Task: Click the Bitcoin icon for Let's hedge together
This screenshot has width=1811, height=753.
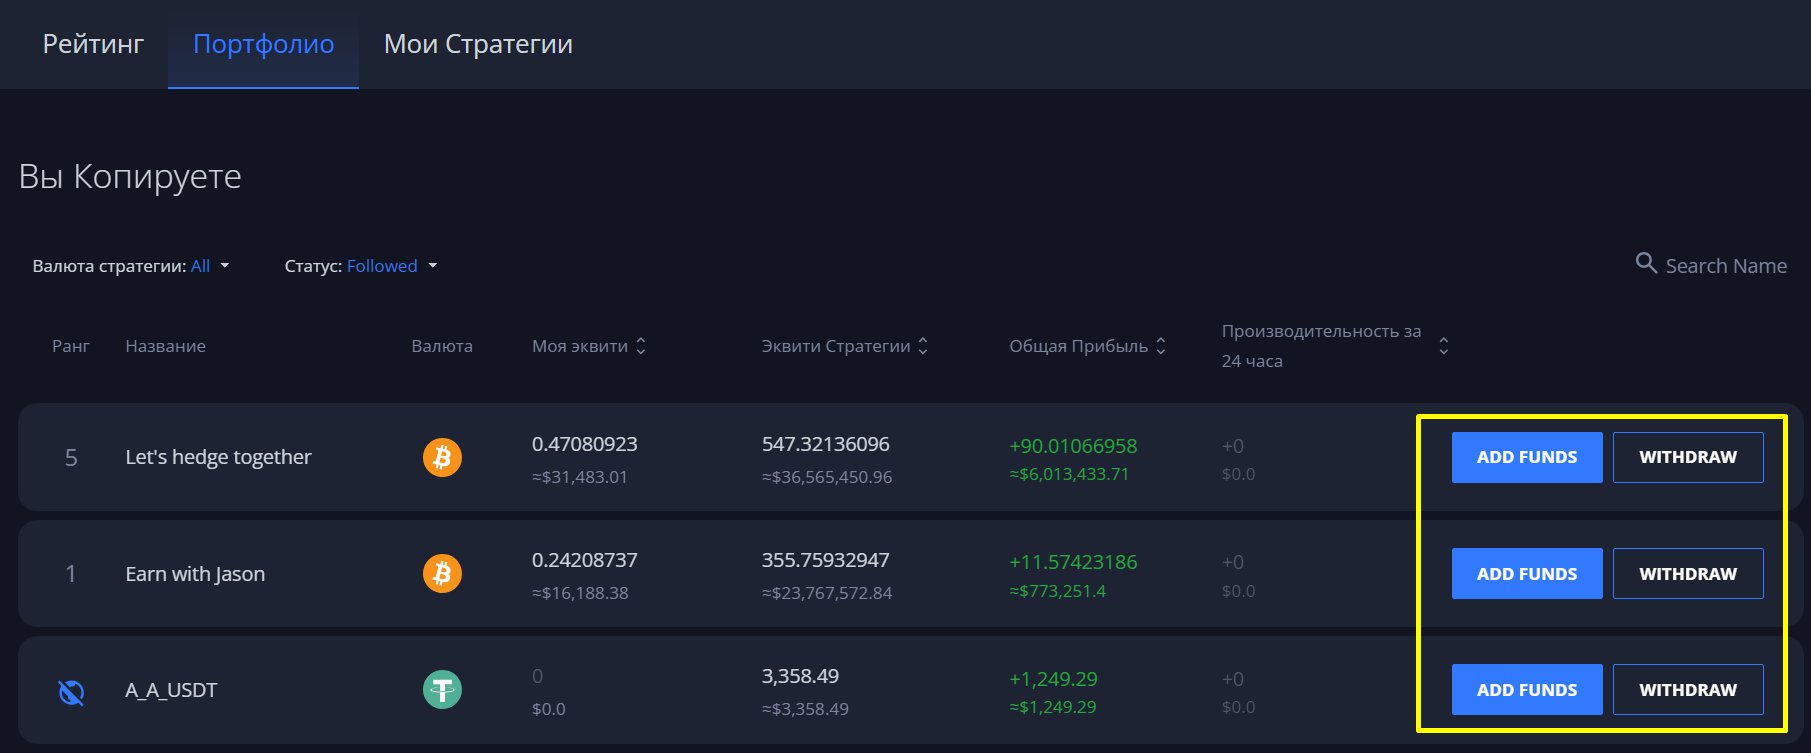Action: coord(442,457)
